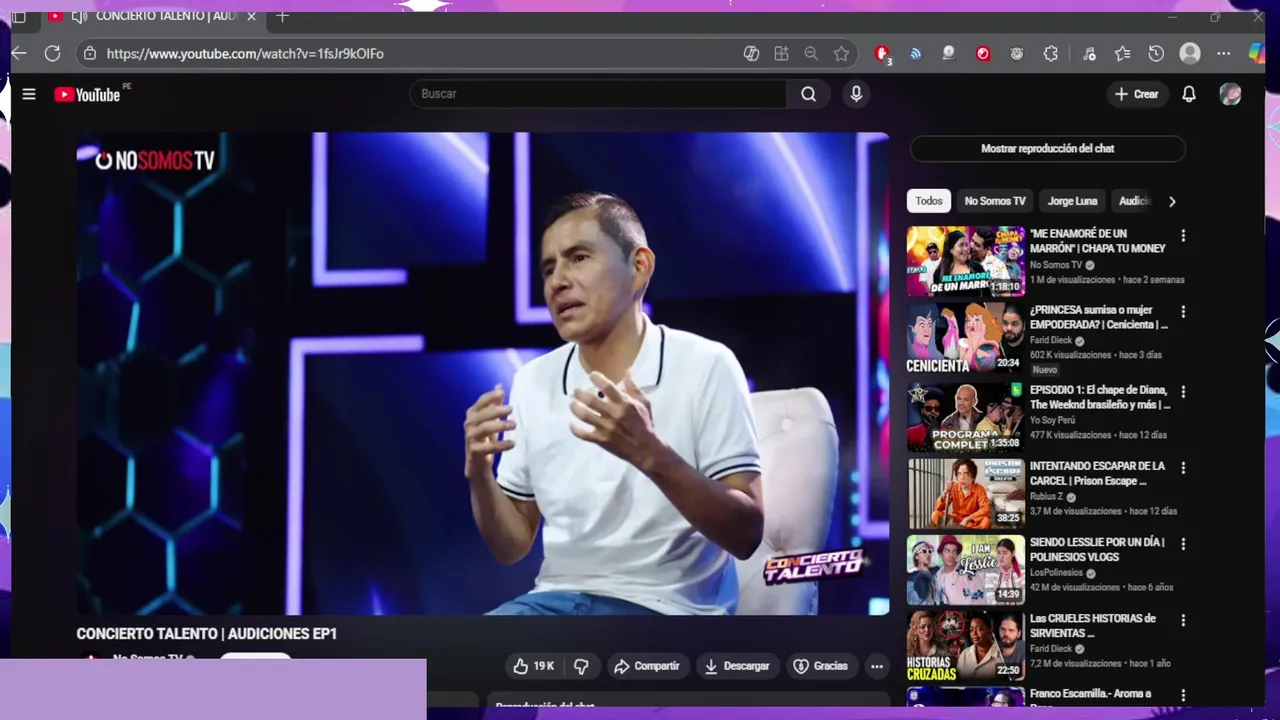Show more filter chips with right arrow
The image size is (1280, 720).
pyautogui.click(x=1172, y=201)
